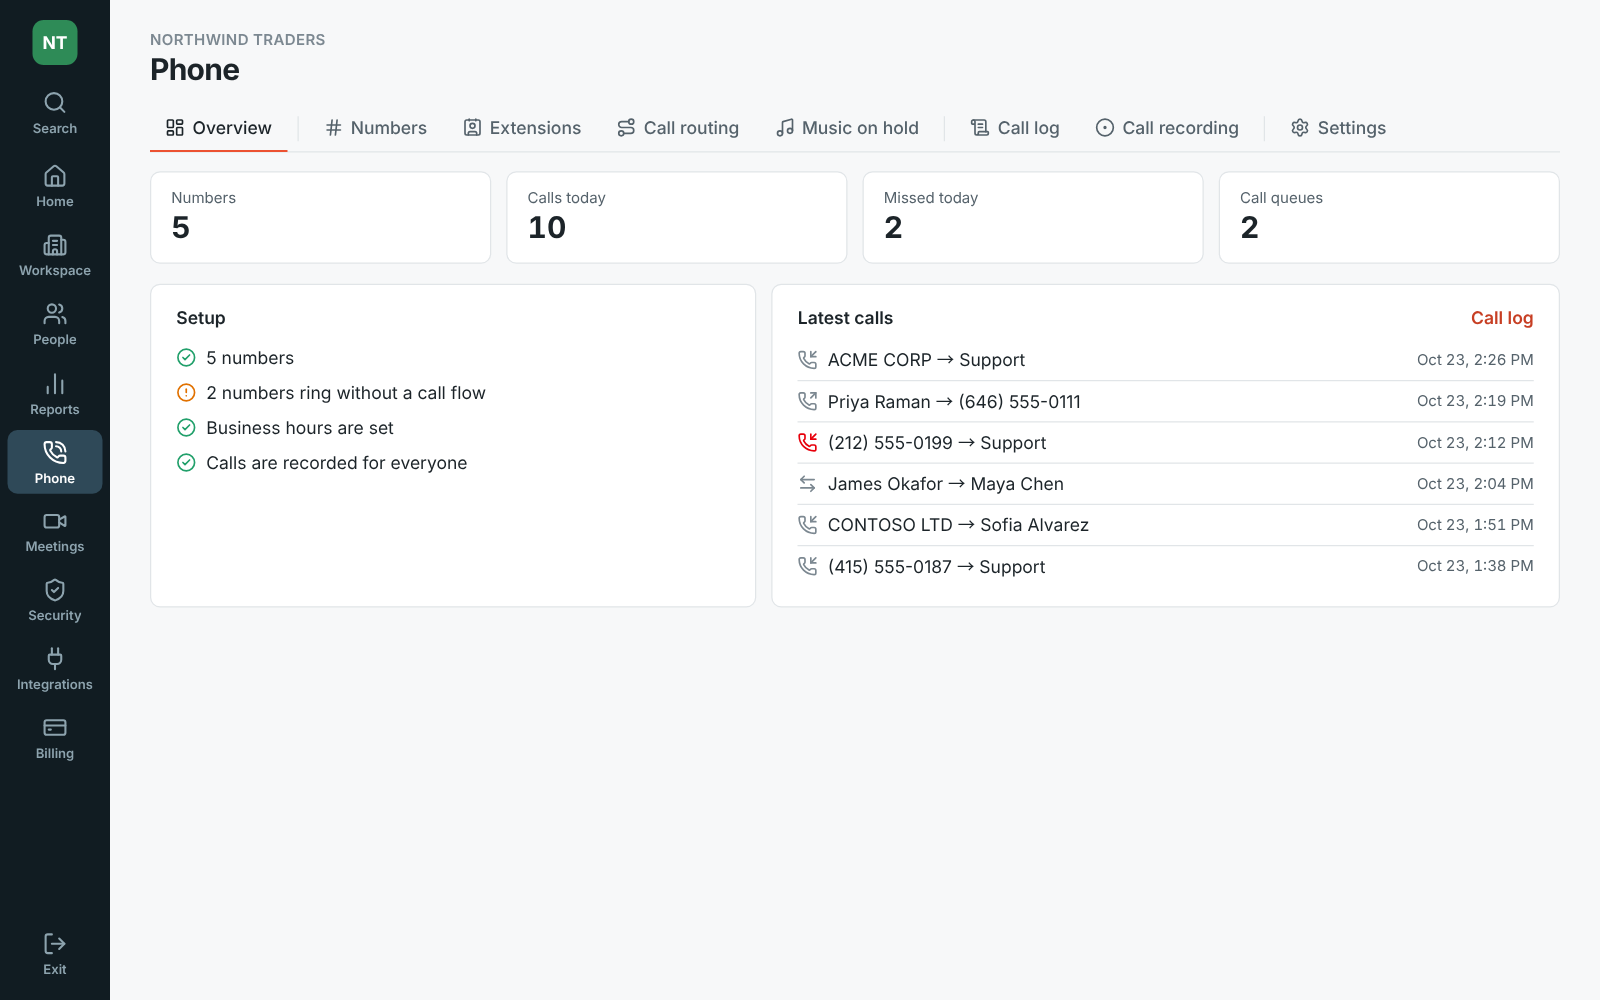
Task: Open Integrations from sidebar
Action: [55, 669]
